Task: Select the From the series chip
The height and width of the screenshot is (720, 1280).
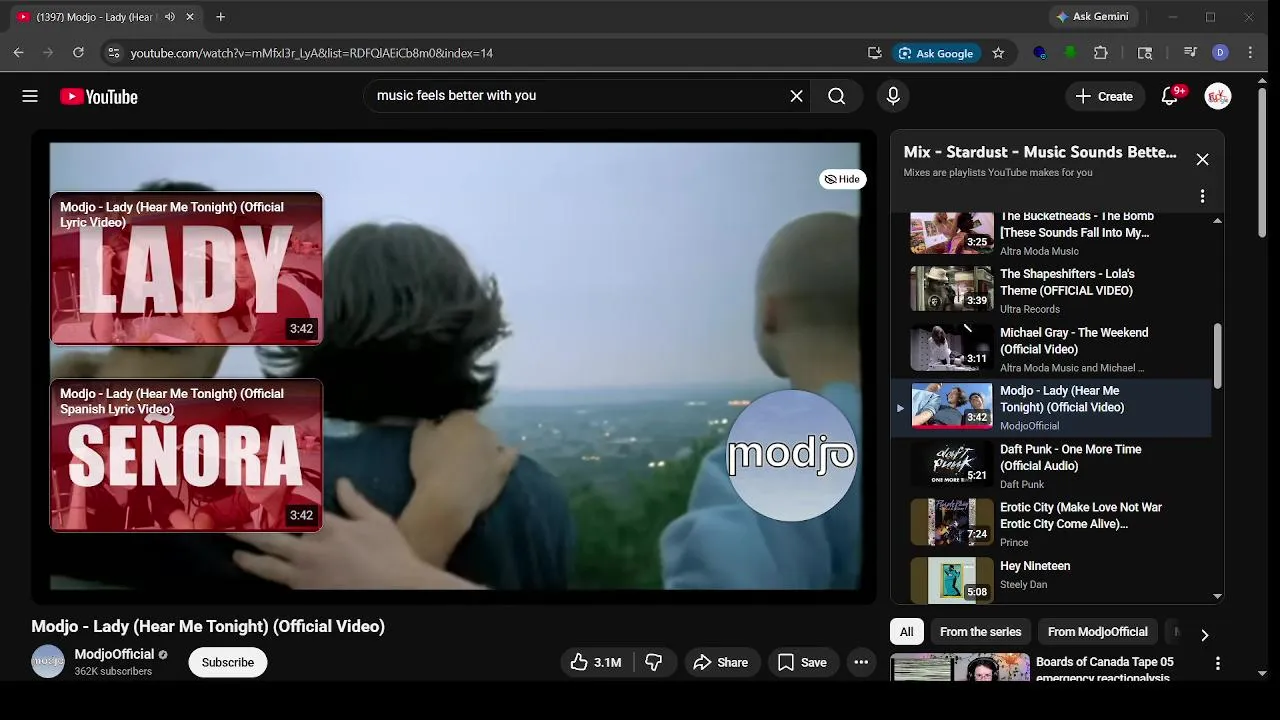Action: pyautogui.click(x=980, y=632)
